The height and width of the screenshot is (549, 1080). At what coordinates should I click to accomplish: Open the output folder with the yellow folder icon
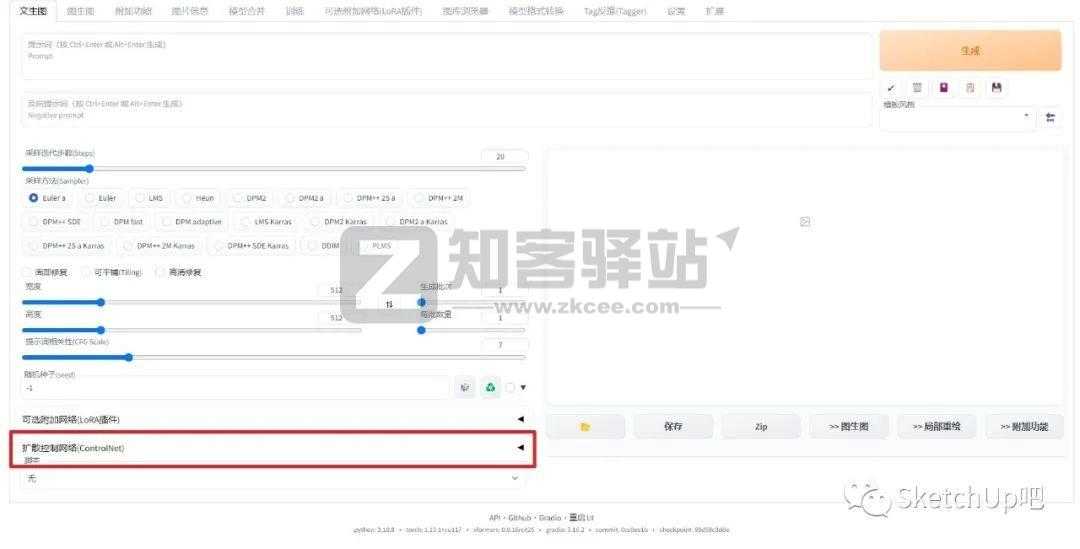click(x=585, y=427)
